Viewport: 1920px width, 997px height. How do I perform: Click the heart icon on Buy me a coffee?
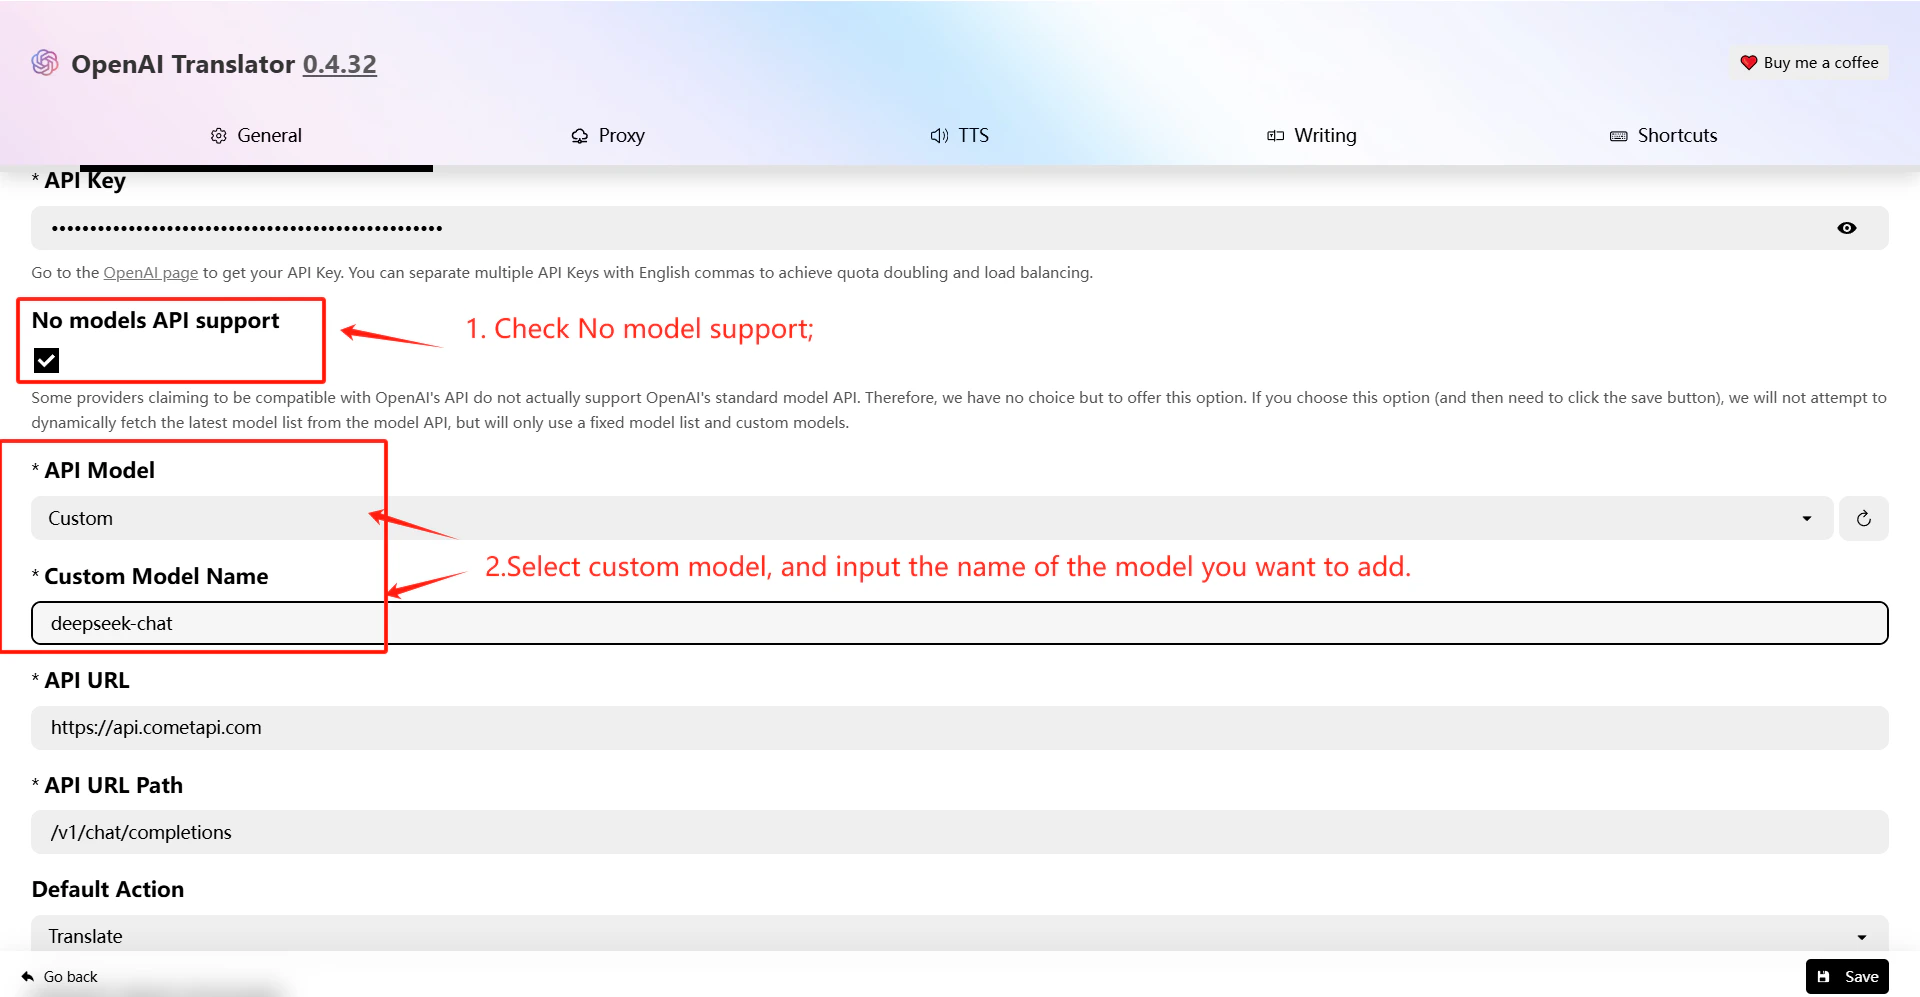1749,62
